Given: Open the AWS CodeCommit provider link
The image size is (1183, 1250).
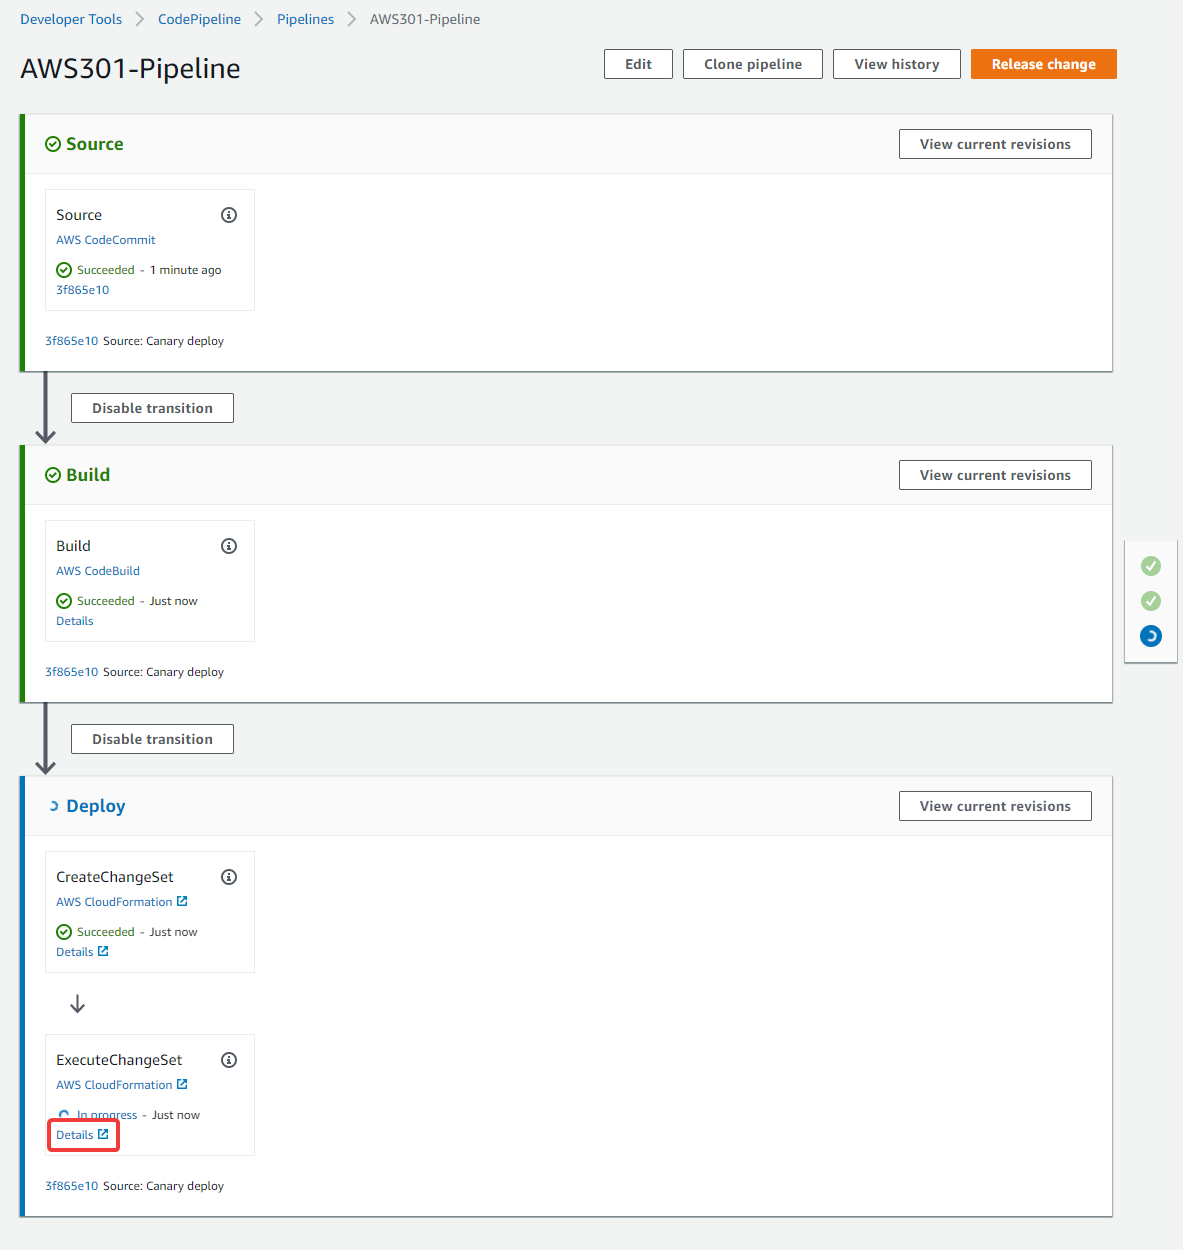Looking at the screenshot, I should click(x=106, y=240).
